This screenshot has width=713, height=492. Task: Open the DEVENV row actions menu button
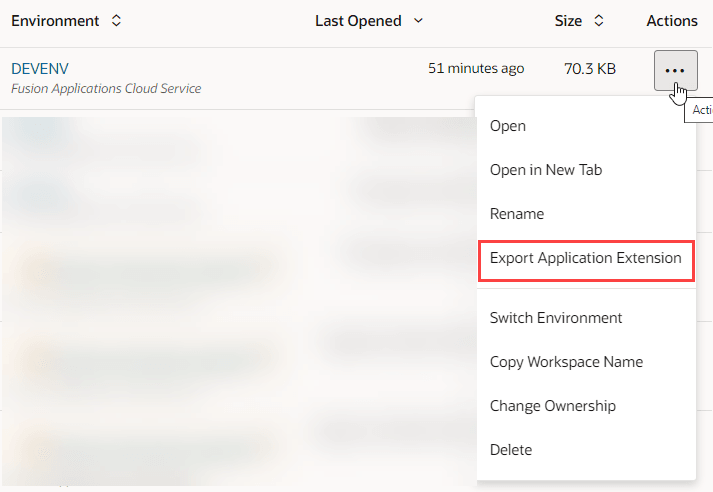coord(675,70)
